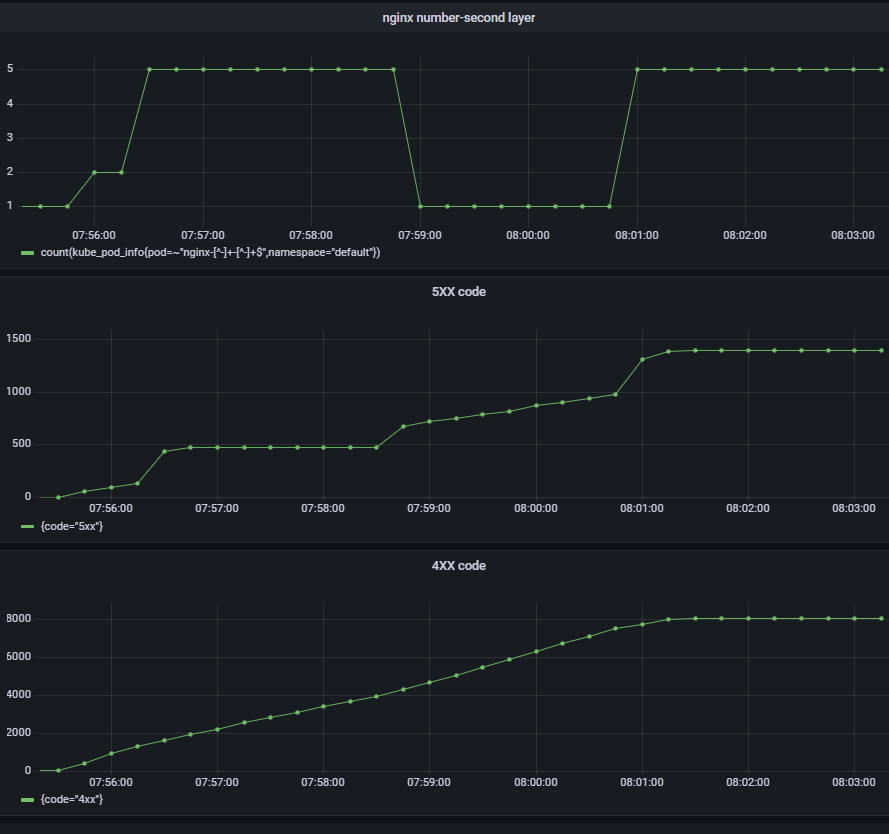Select the 5XX graph data point at 08:01:00

(x=642, y=359)
